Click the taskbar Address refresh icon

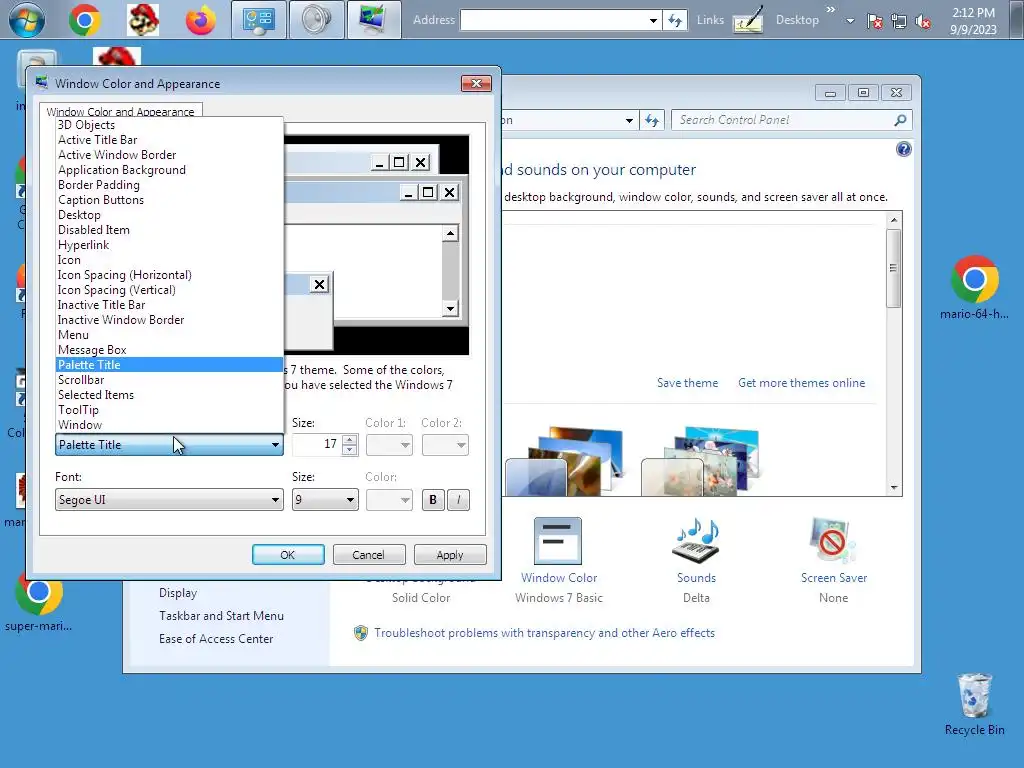point(675,20)
